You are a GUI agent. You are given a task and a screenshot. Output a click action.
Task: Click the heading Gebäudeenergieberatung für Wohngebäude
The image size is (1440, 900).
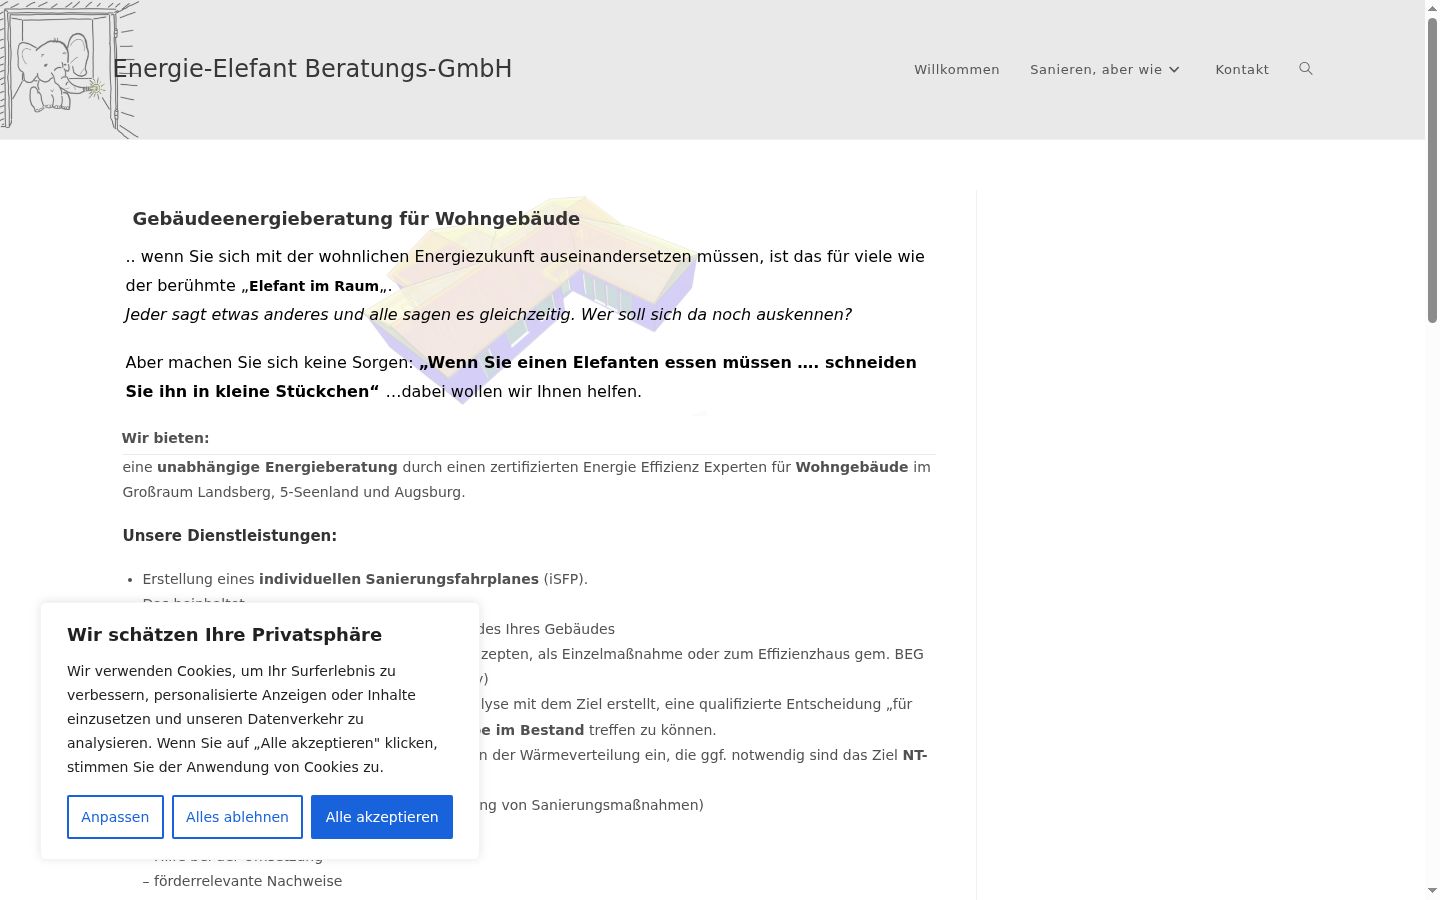[356, 219]
